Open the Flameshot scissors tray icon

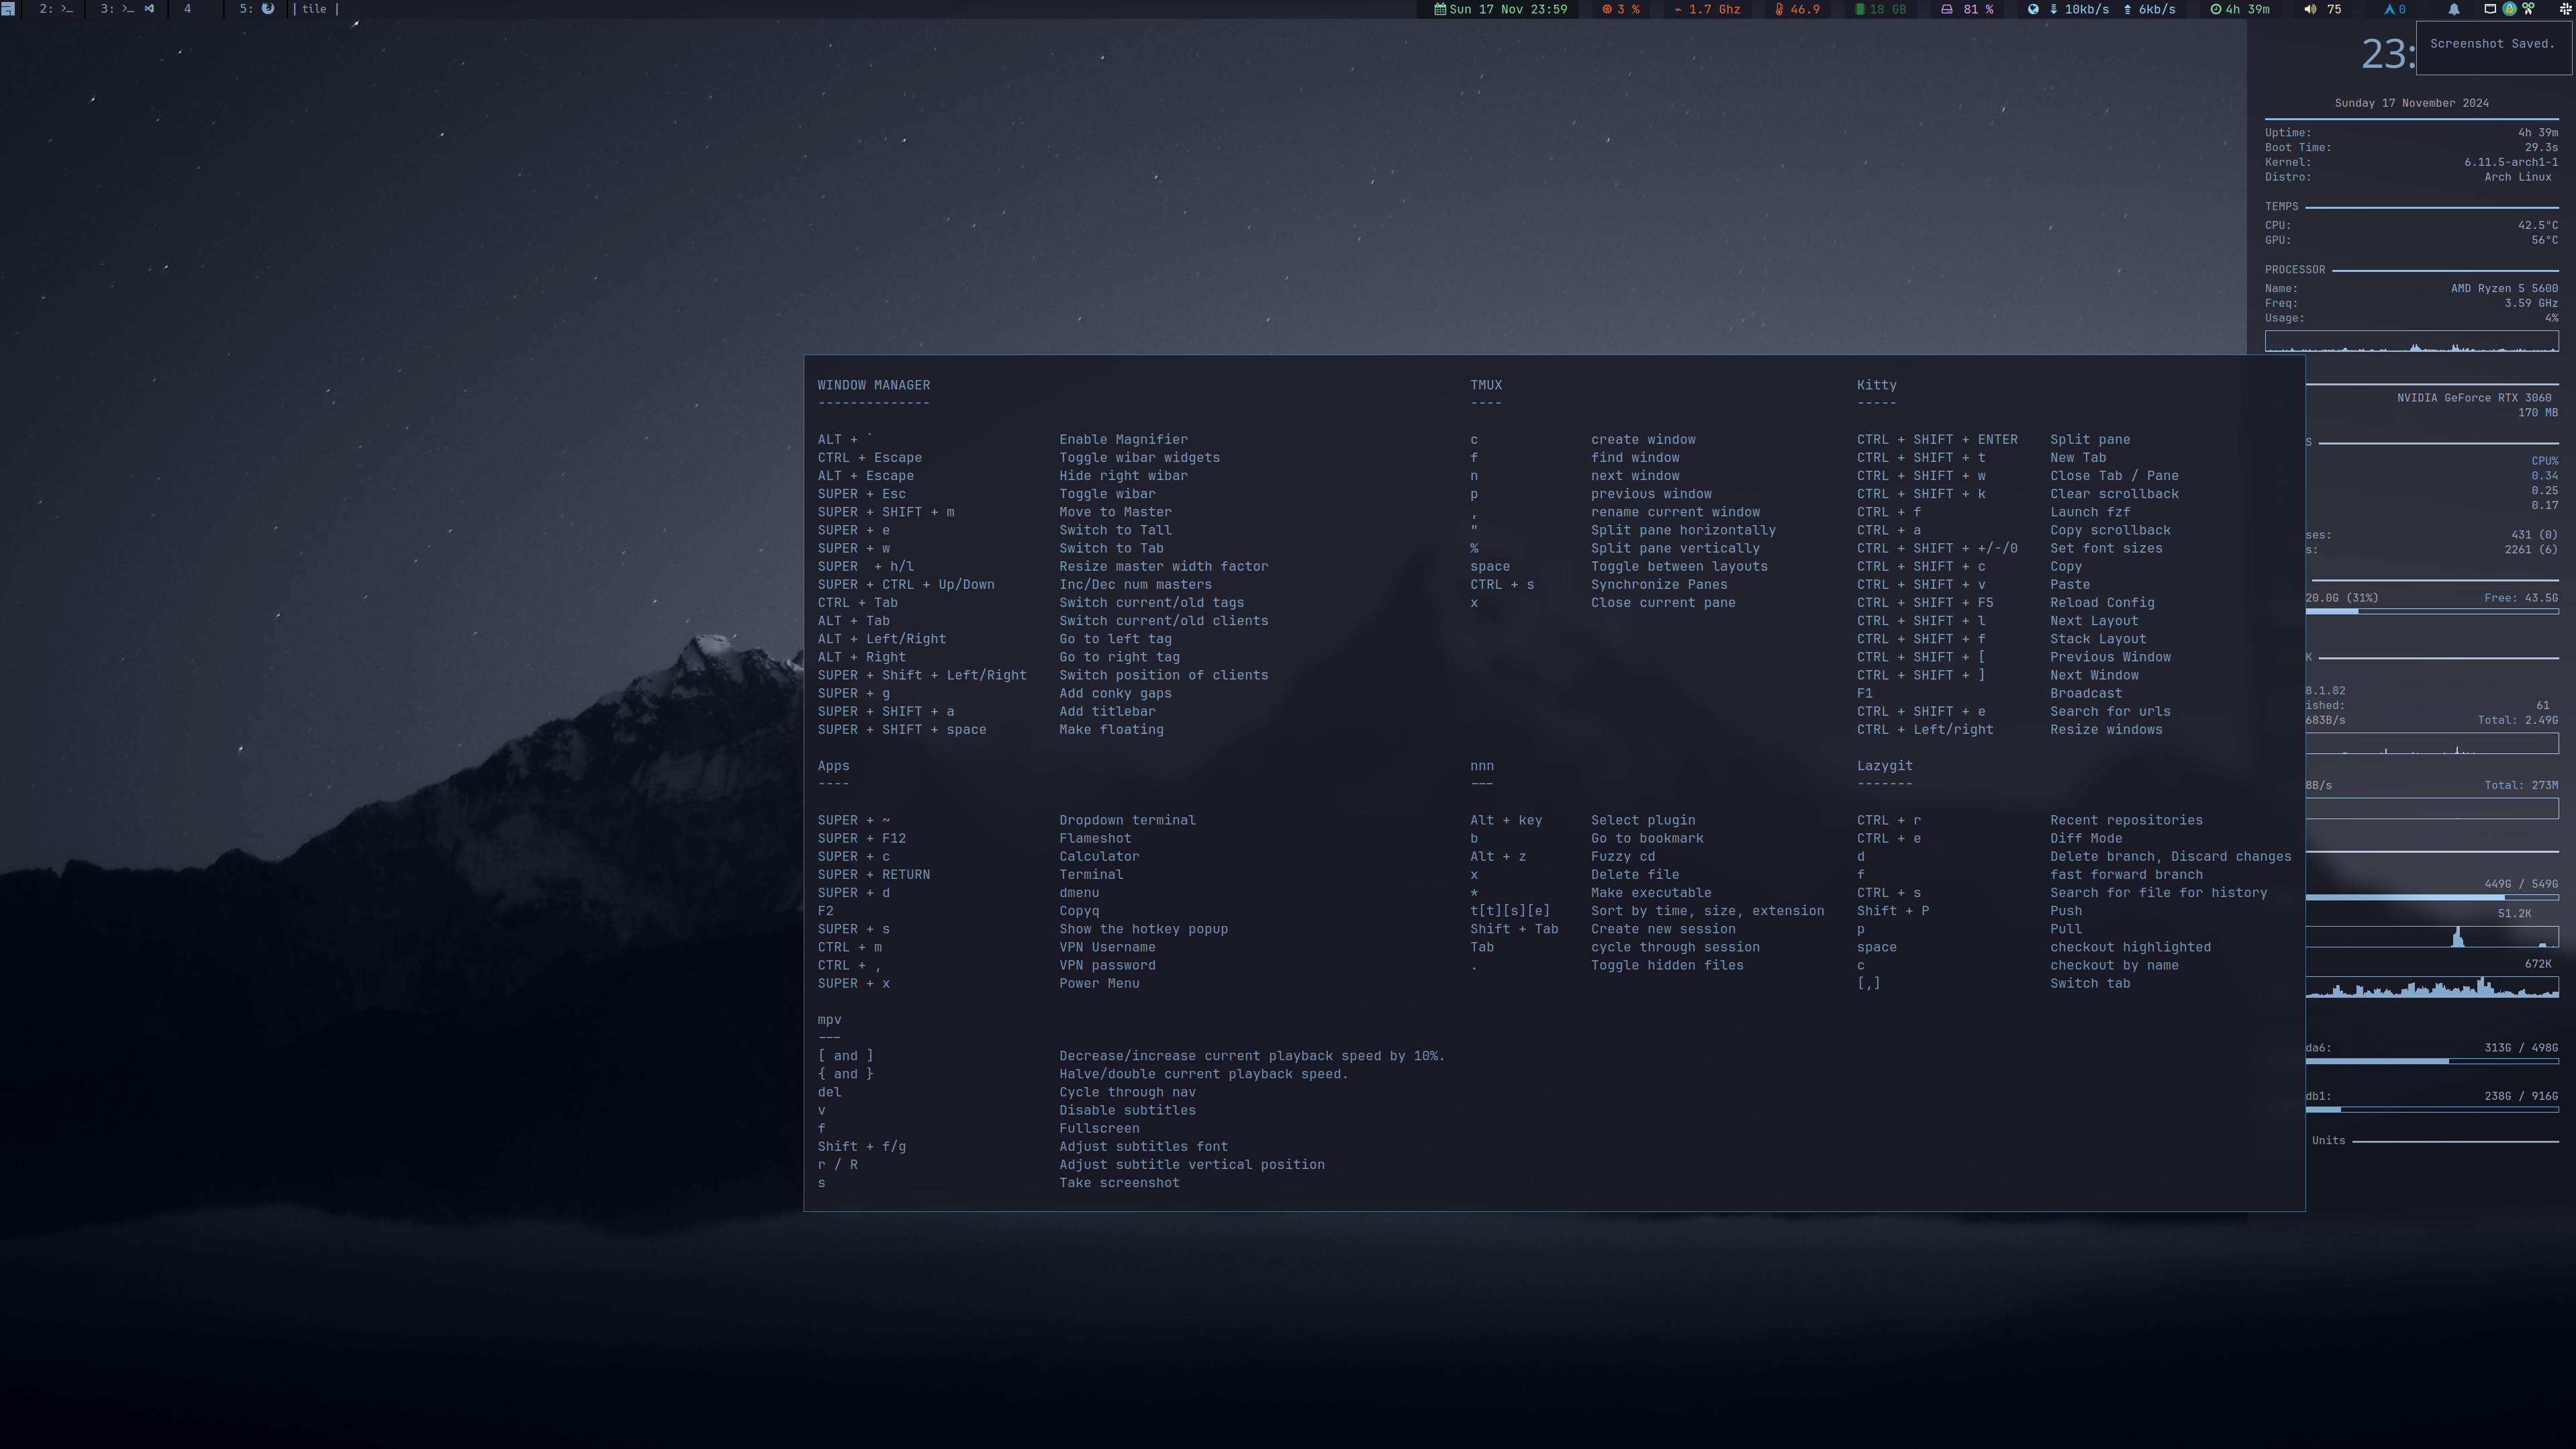[x=2528, y=9]
